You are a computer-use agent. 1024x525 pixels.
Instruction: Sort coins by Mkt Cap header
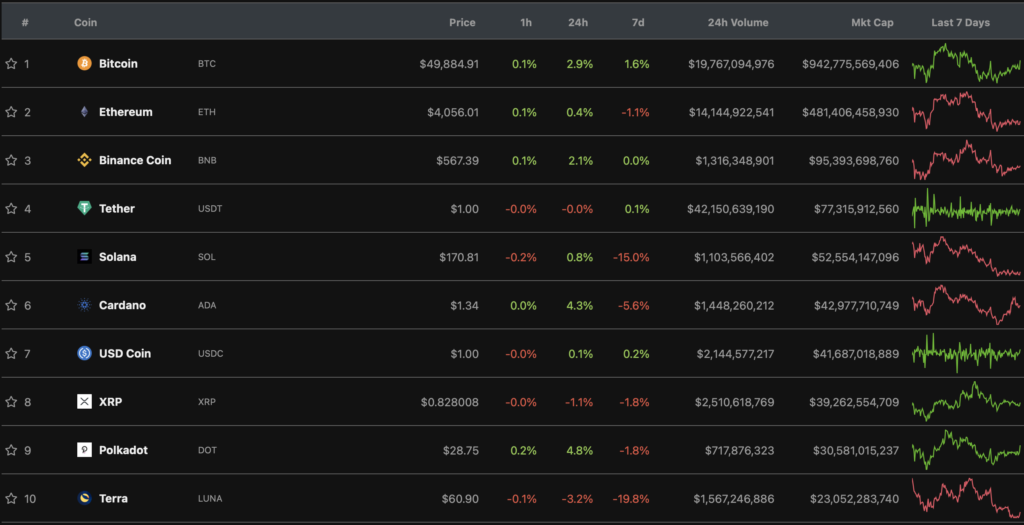pyautogui.click(x=873, y=22)
